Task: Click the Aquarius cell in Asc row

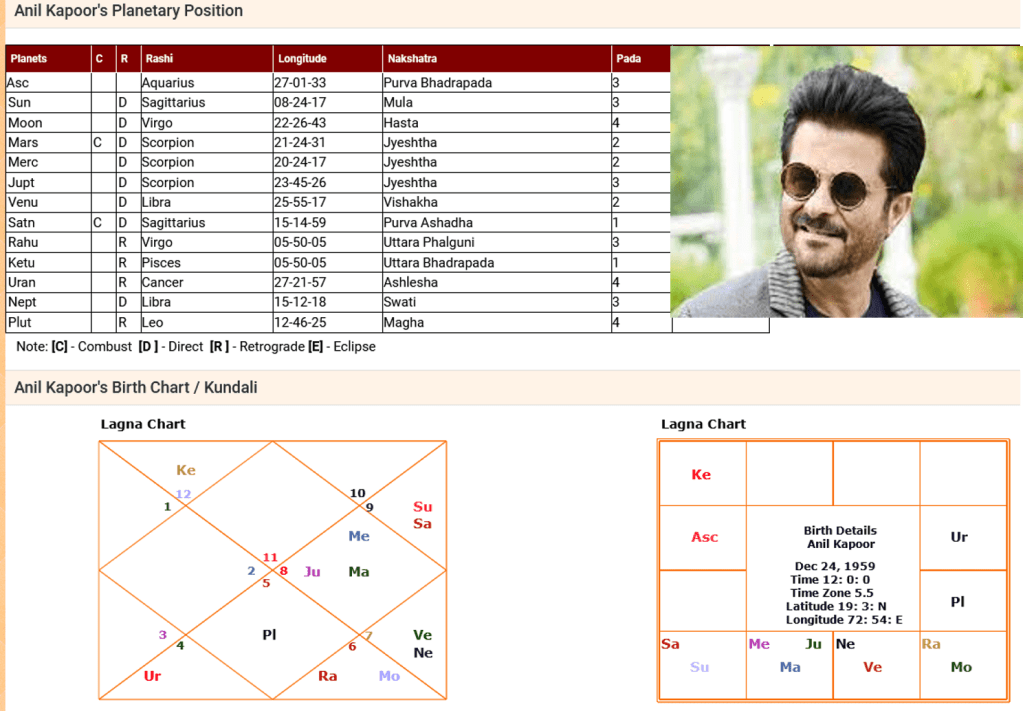Action: pyautogui.click(x=168, y=83)
